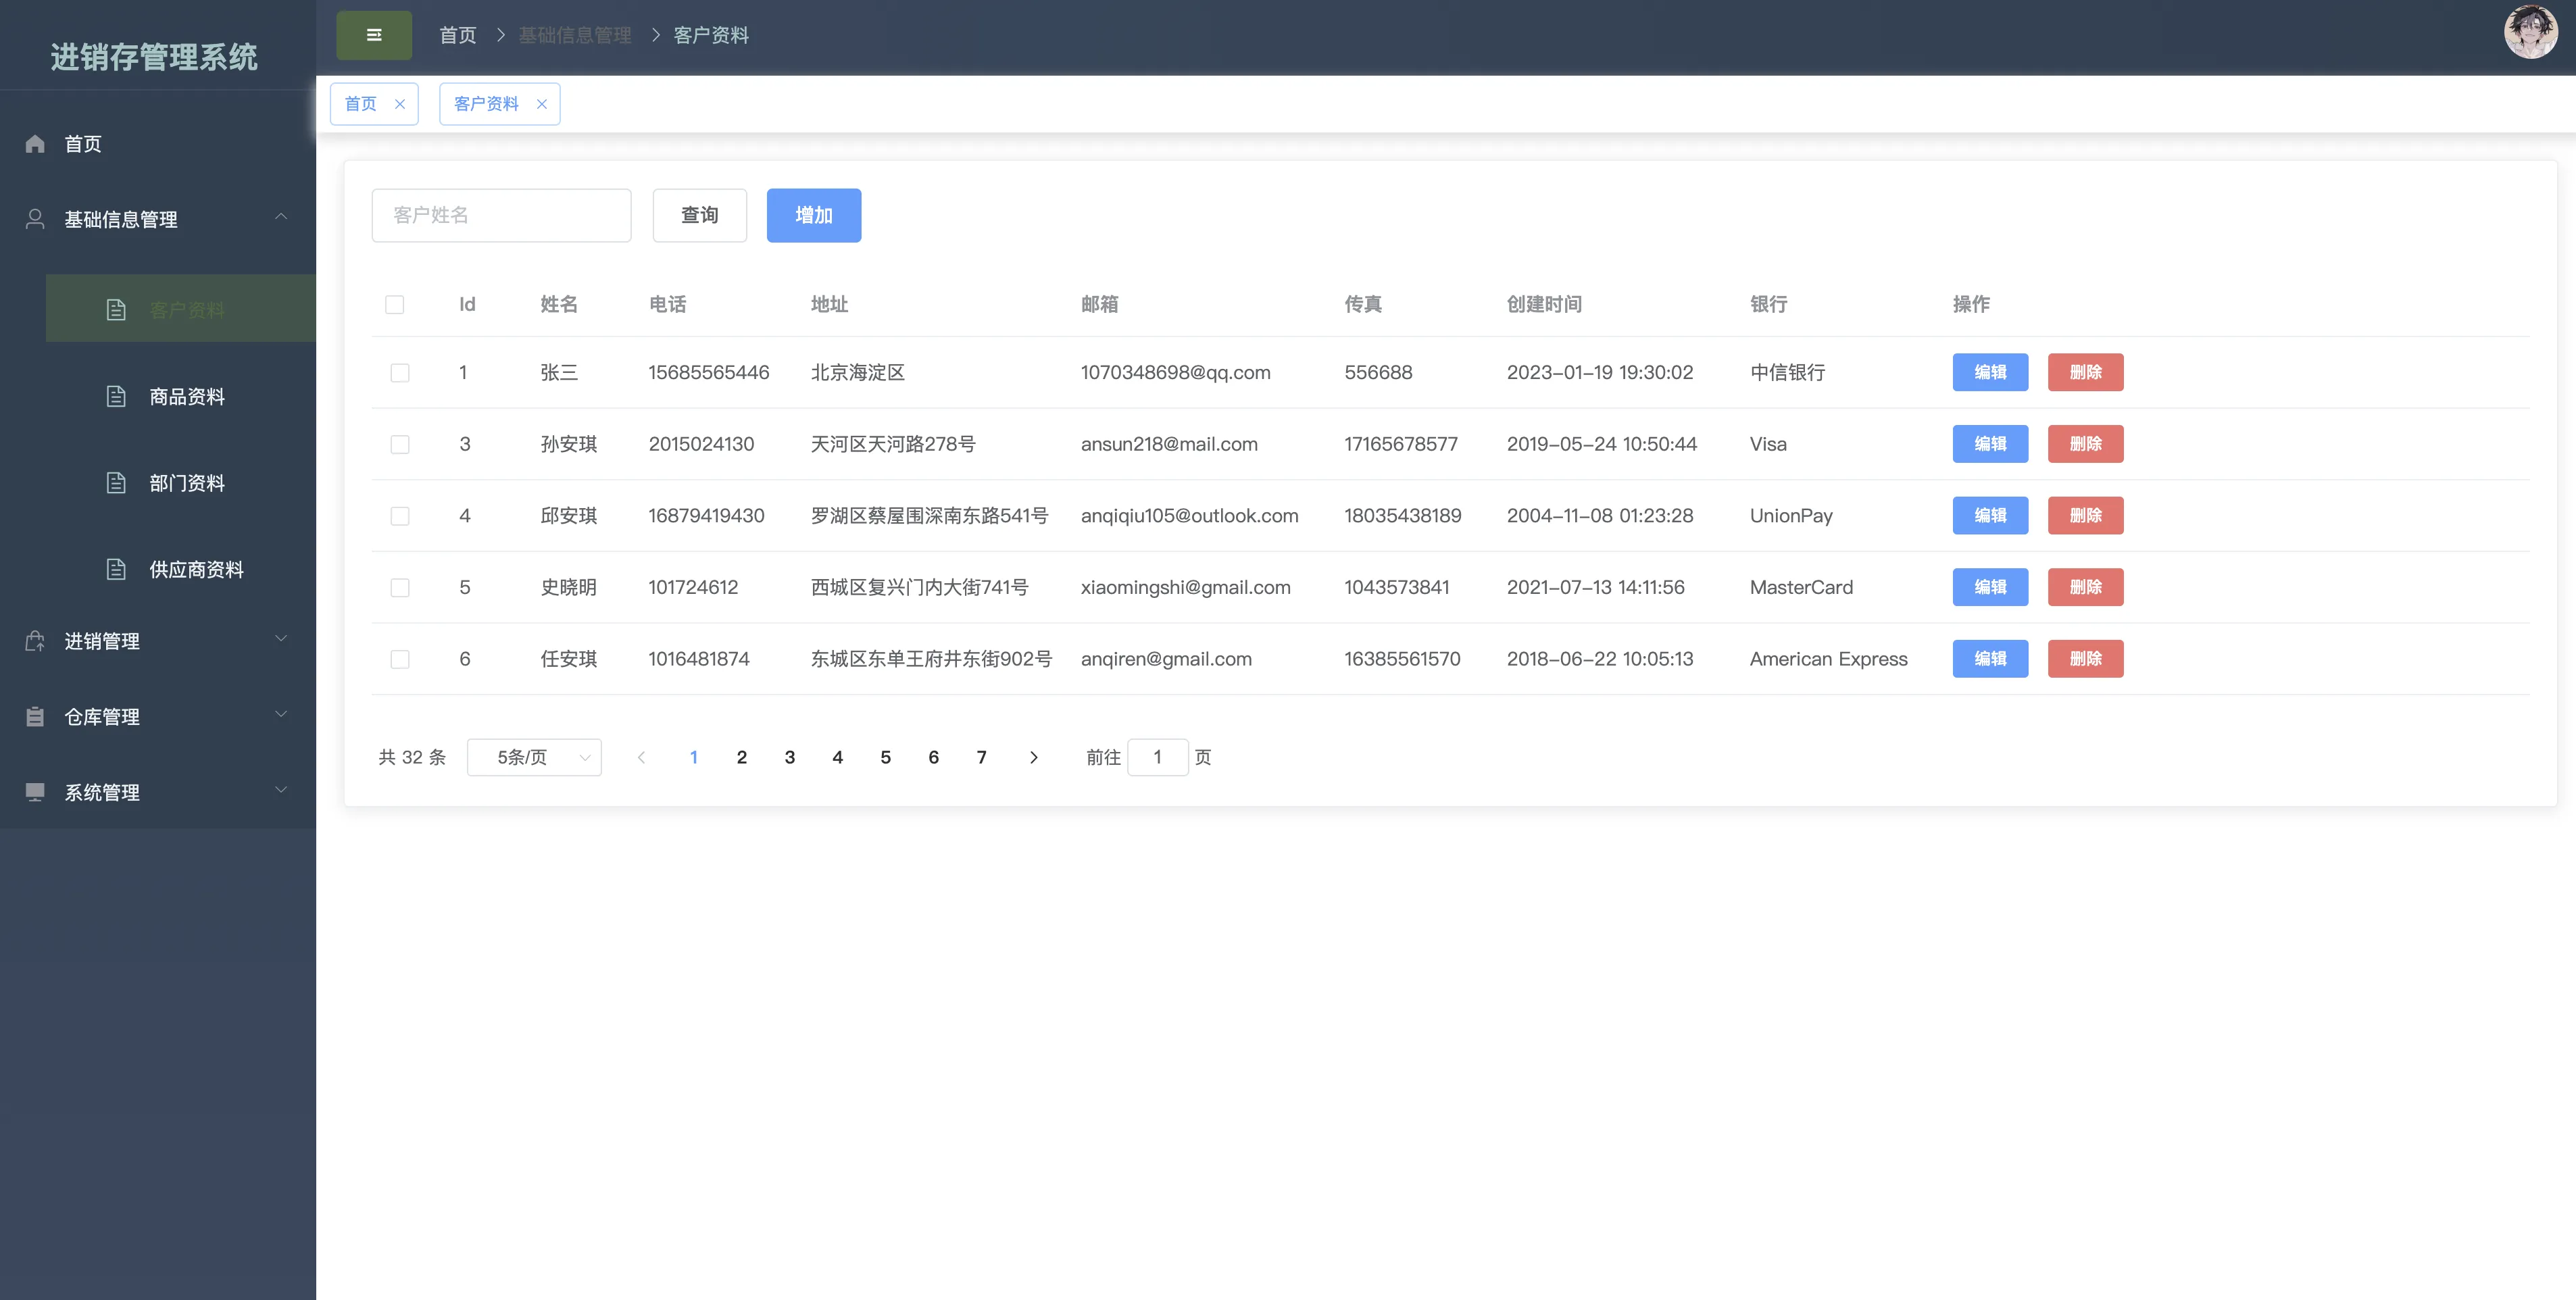Open the 5条/页 page size dropdown
The height and width of the screenshot is (1300, 2576).
[x=534, y=757]
